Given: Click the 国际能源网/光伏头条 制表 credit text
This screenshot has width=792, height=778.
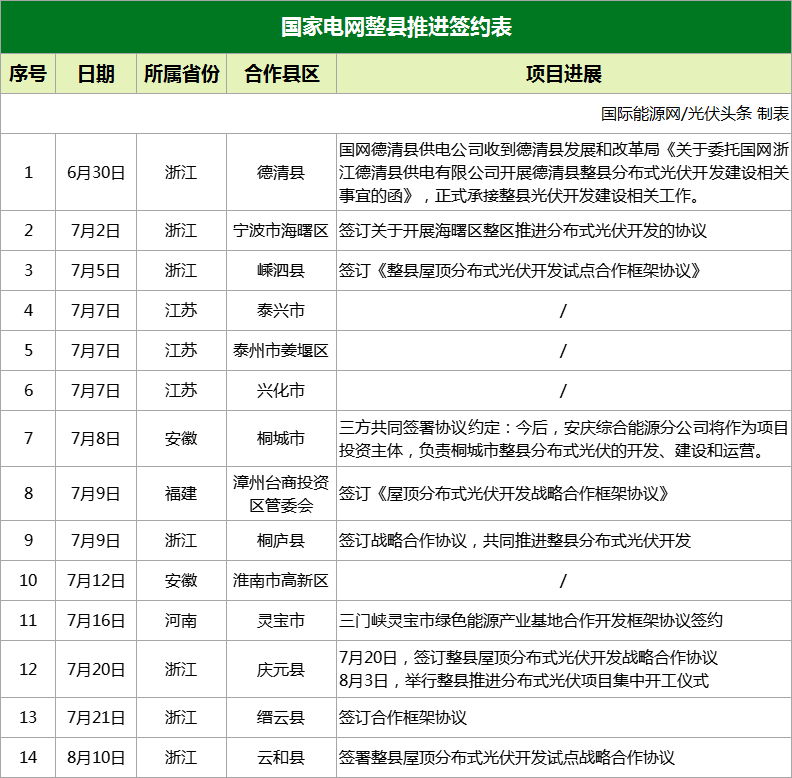Looking at the screenshot, I should coord(695,114).
